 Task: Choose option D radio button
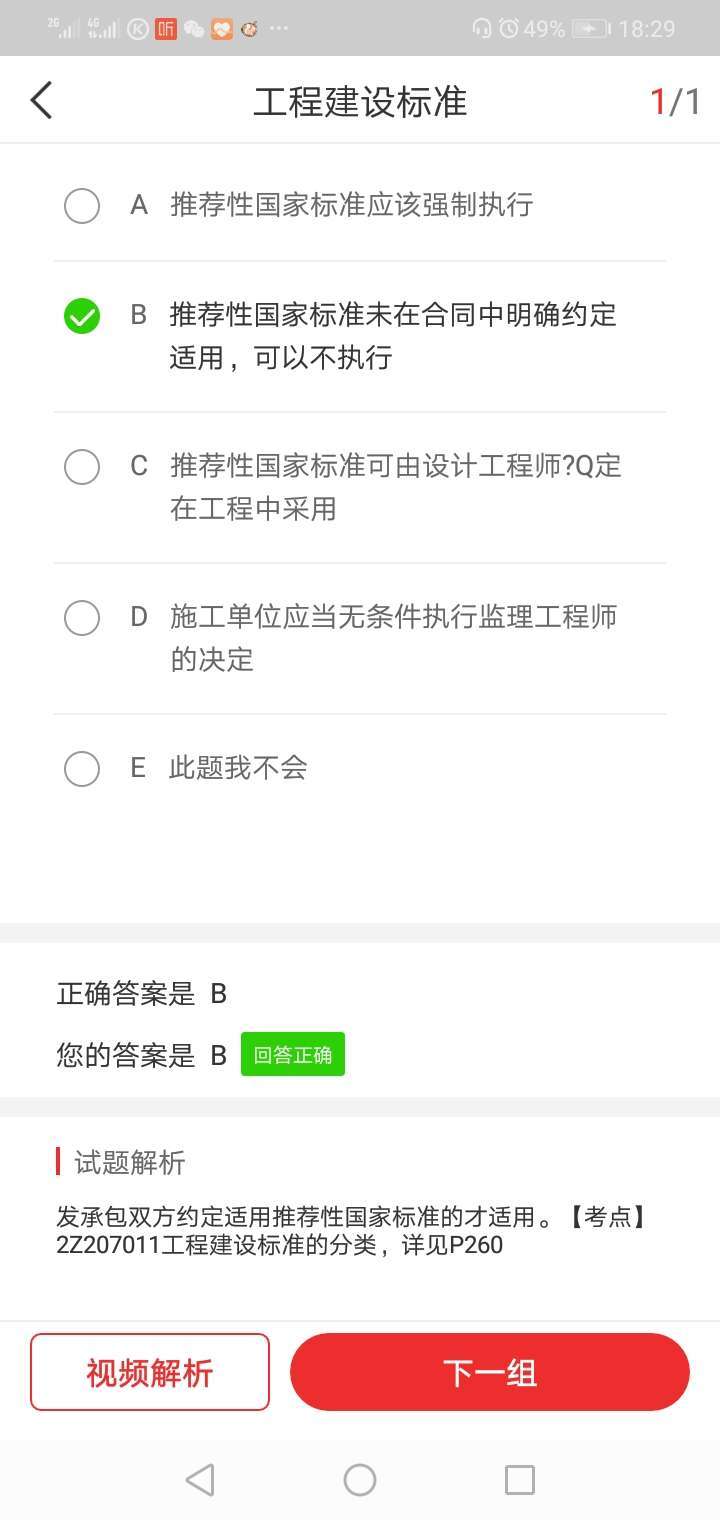[x=82, y=618]
